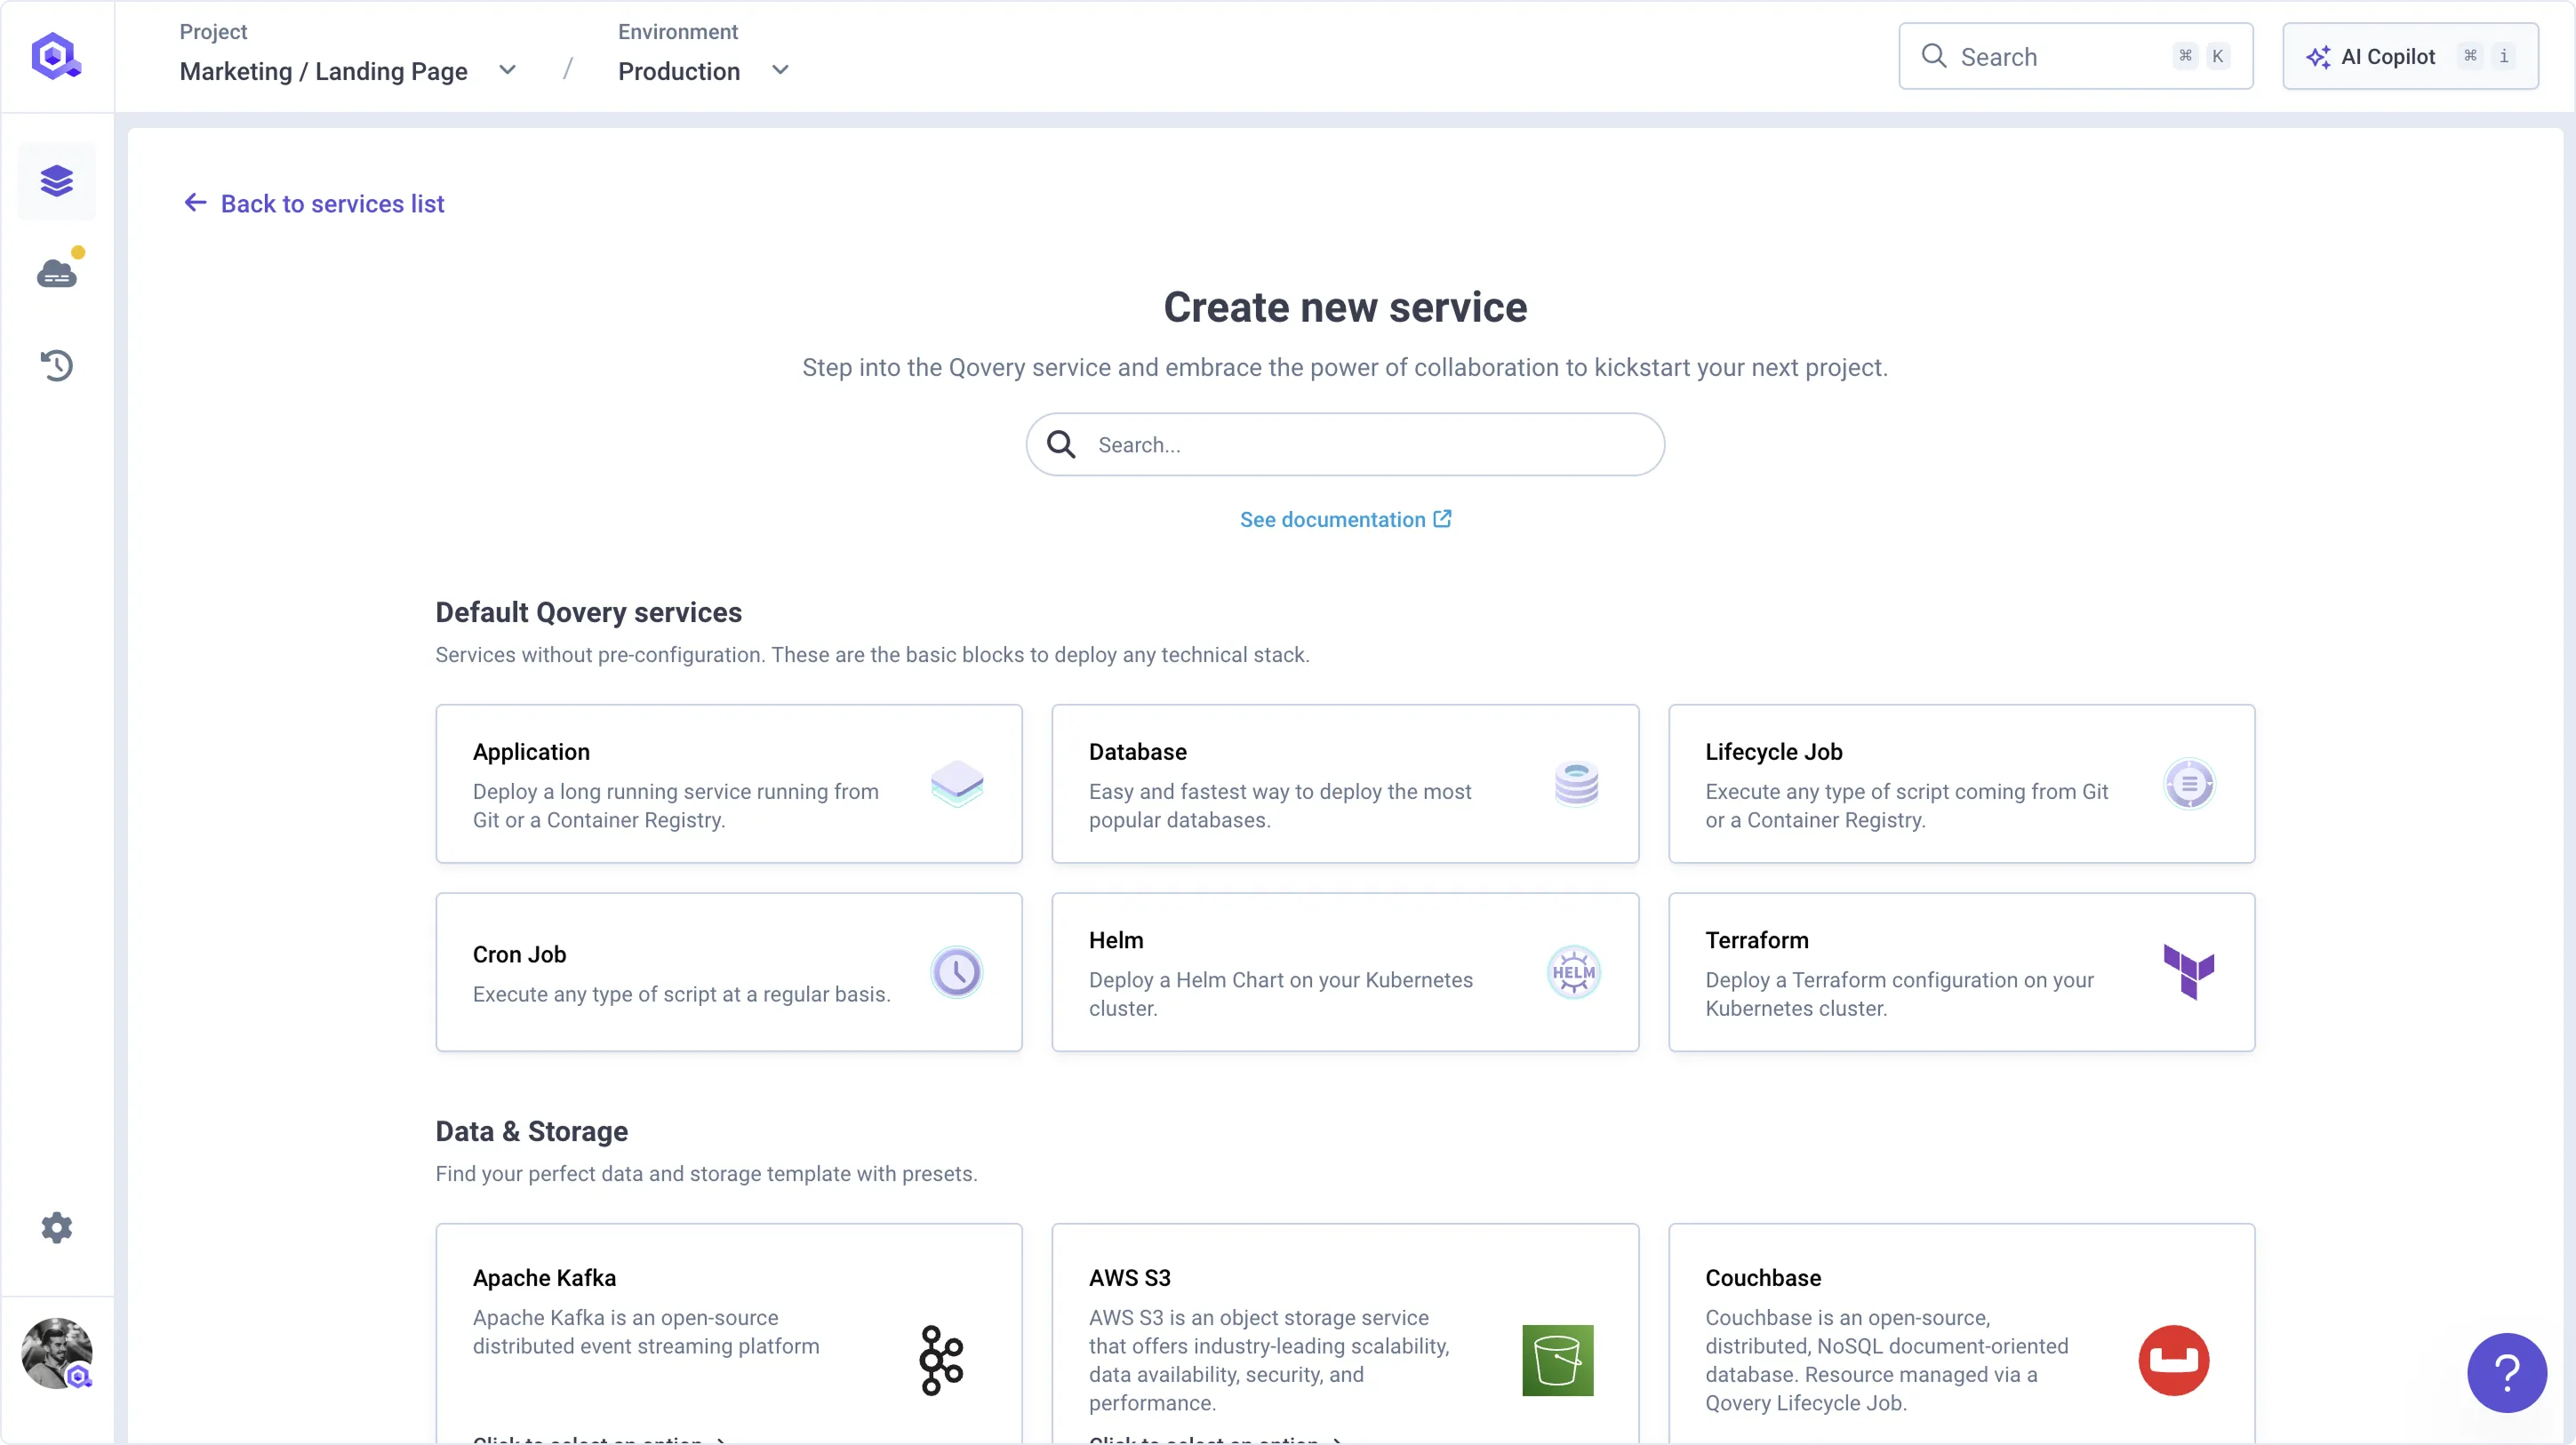Image resolution: width=2576 pixels, height=1445 pixels.
Task: Choose the Cron Job service card
Action: tap(728, 971)
